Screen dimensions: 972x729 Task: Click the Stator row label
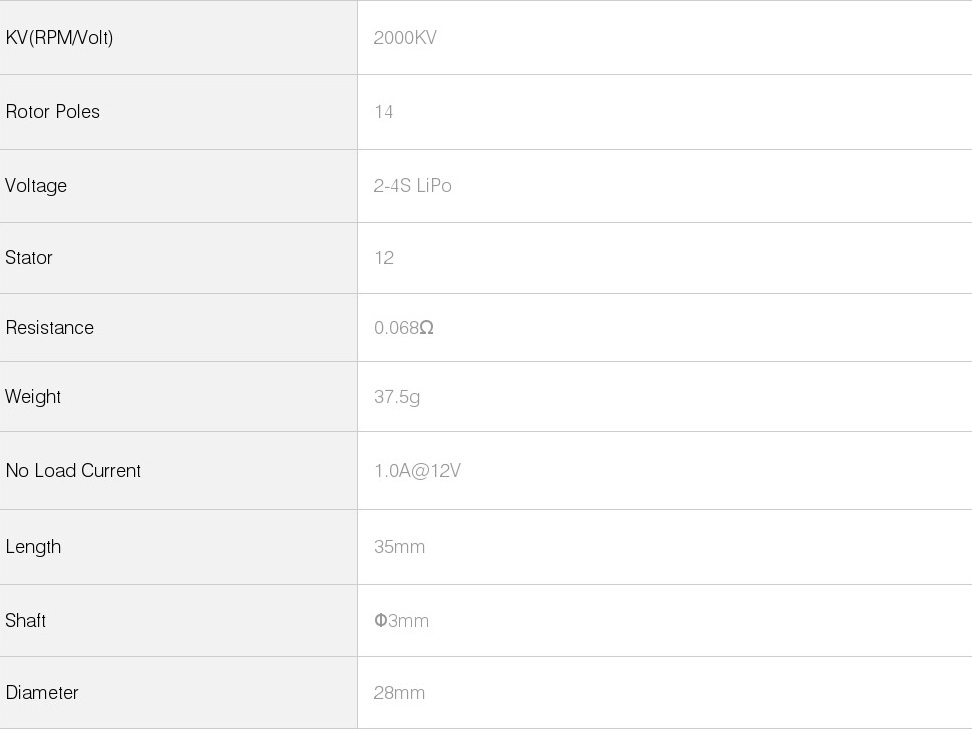tap(29, 258)
